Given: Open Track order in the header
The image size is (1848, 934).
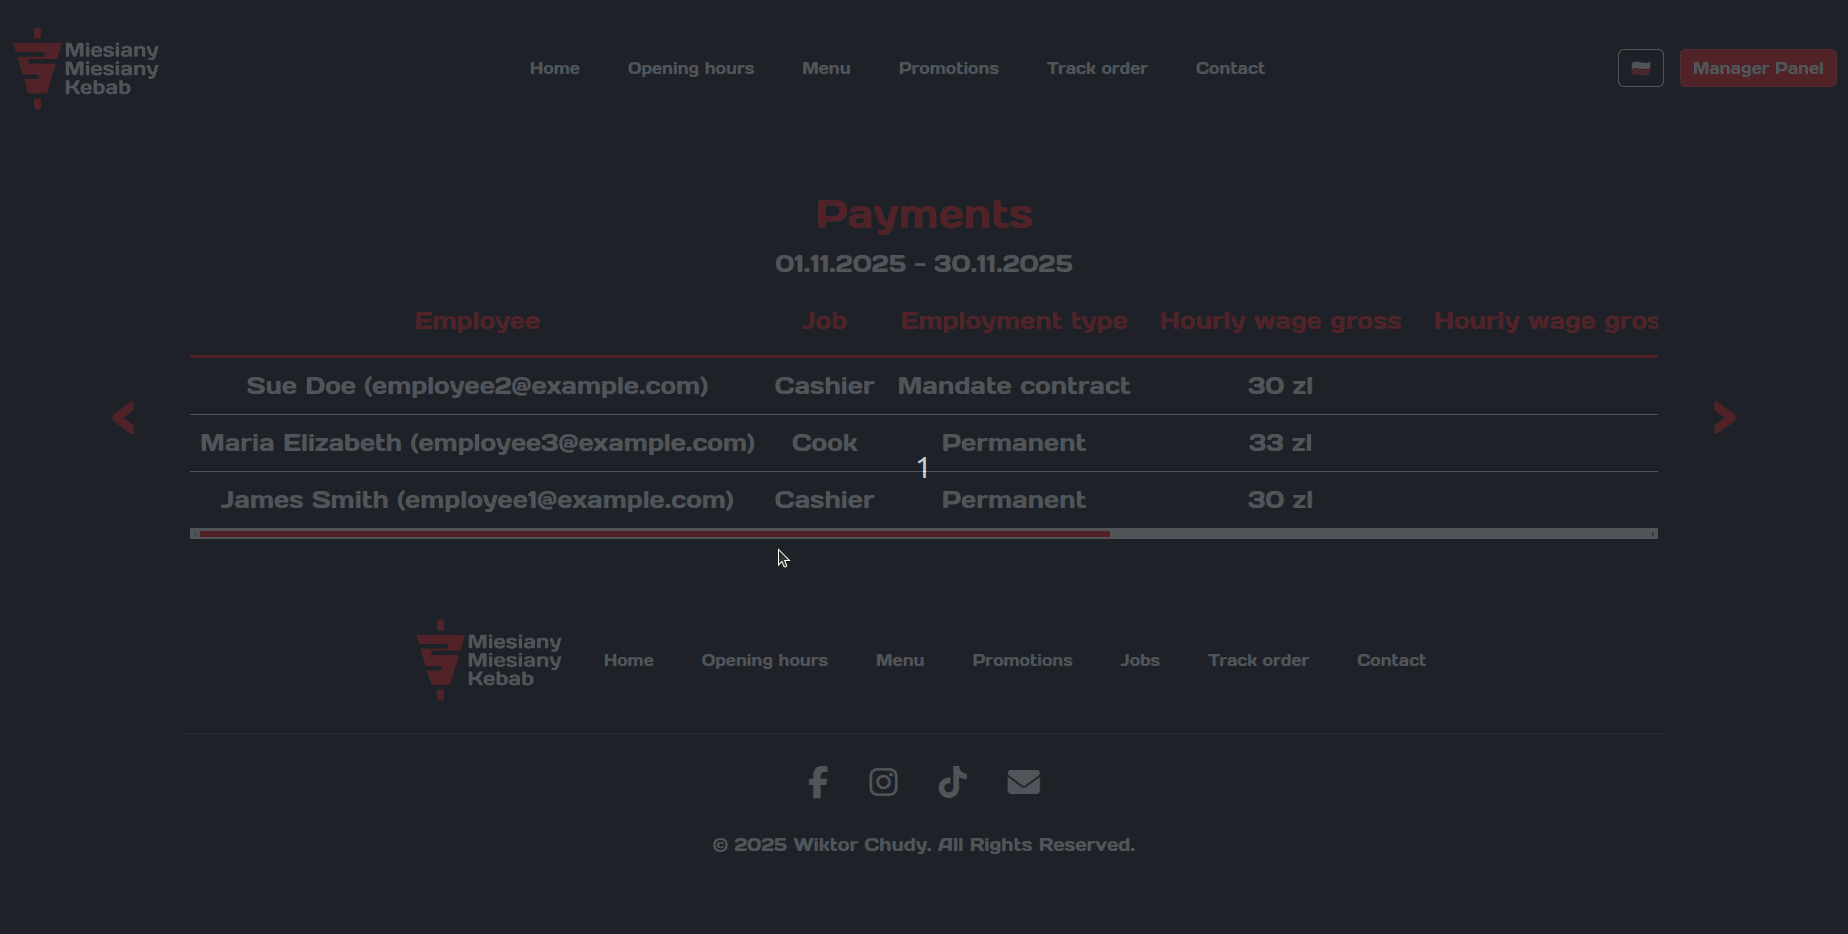Looking at the screenshot, I should pyautogui.click(x=1097, y=68).
